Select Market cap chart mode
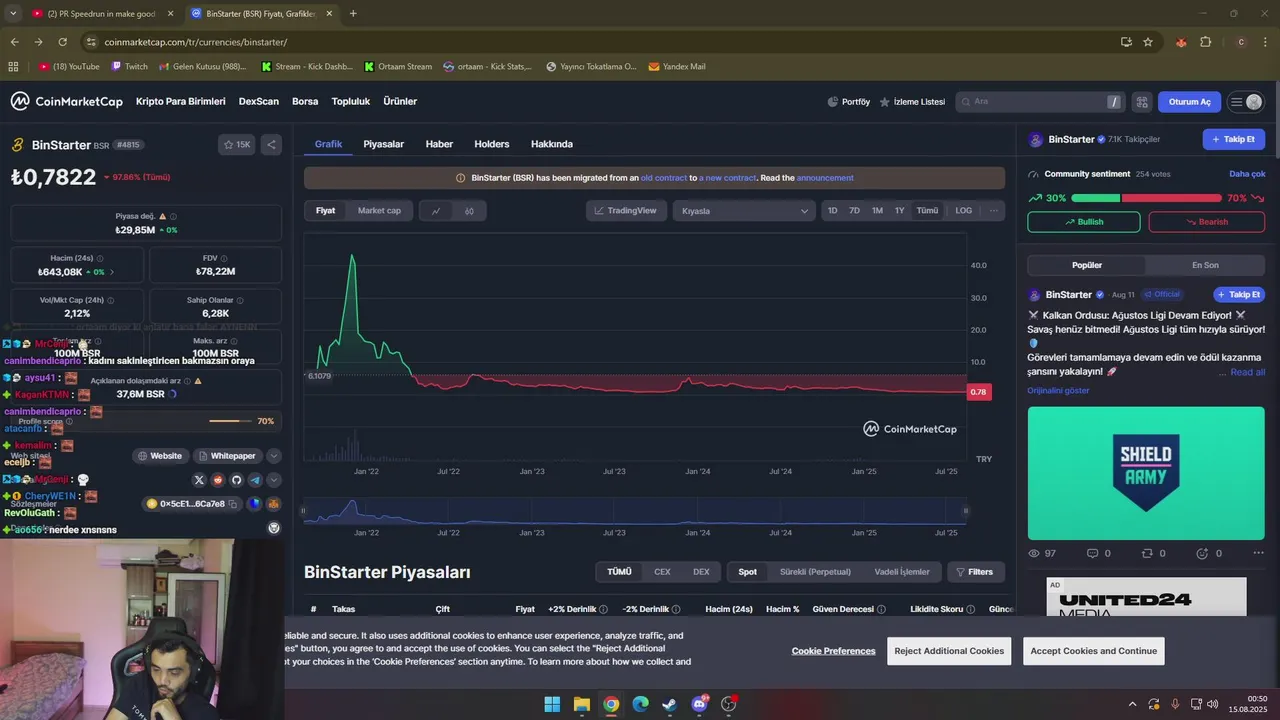The height and width of the screenshot is (720, 1280). (379, 211)
